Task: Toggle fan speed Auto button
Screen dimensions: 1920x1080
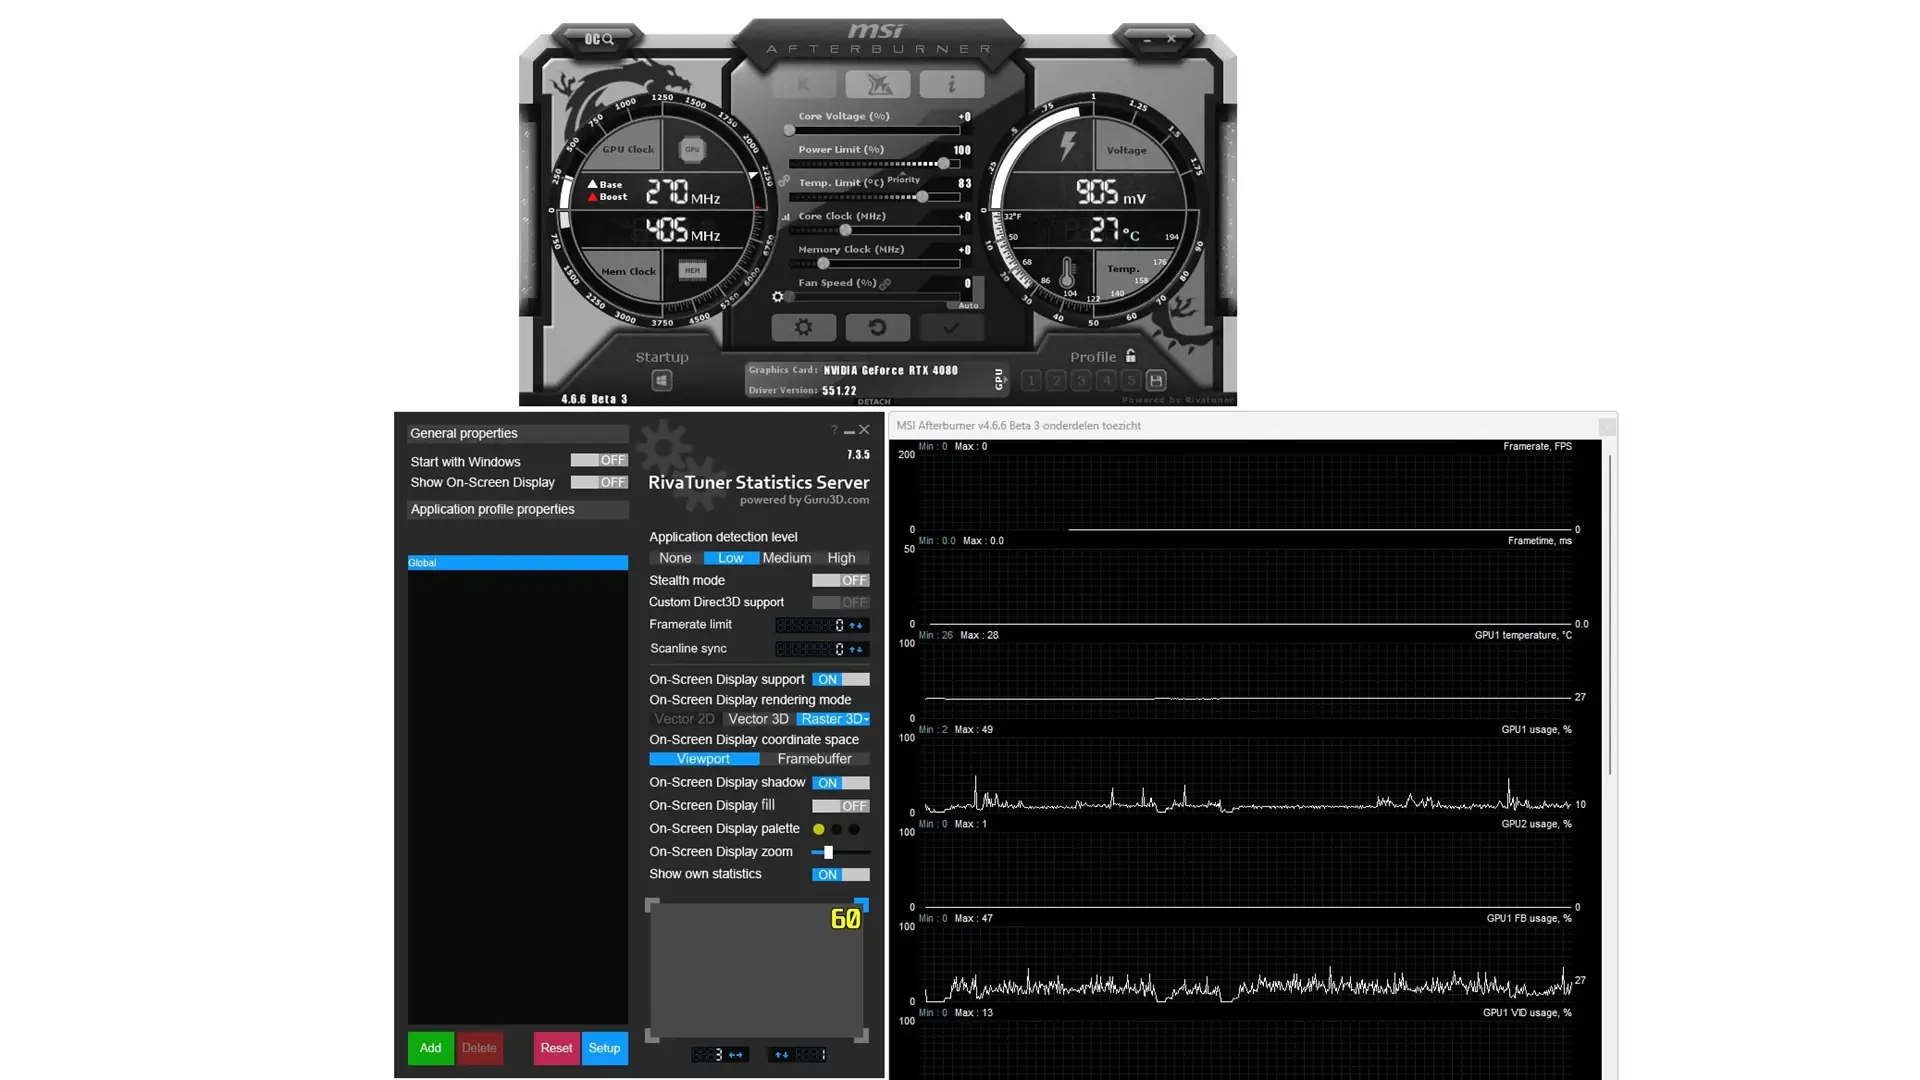Action: point(968,305)
